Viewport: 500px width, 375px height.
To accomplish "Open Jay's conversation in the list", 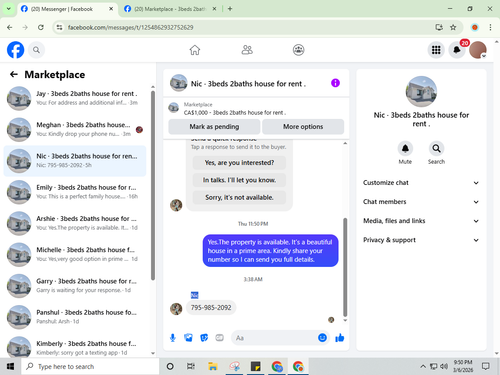I will point(75,98).
